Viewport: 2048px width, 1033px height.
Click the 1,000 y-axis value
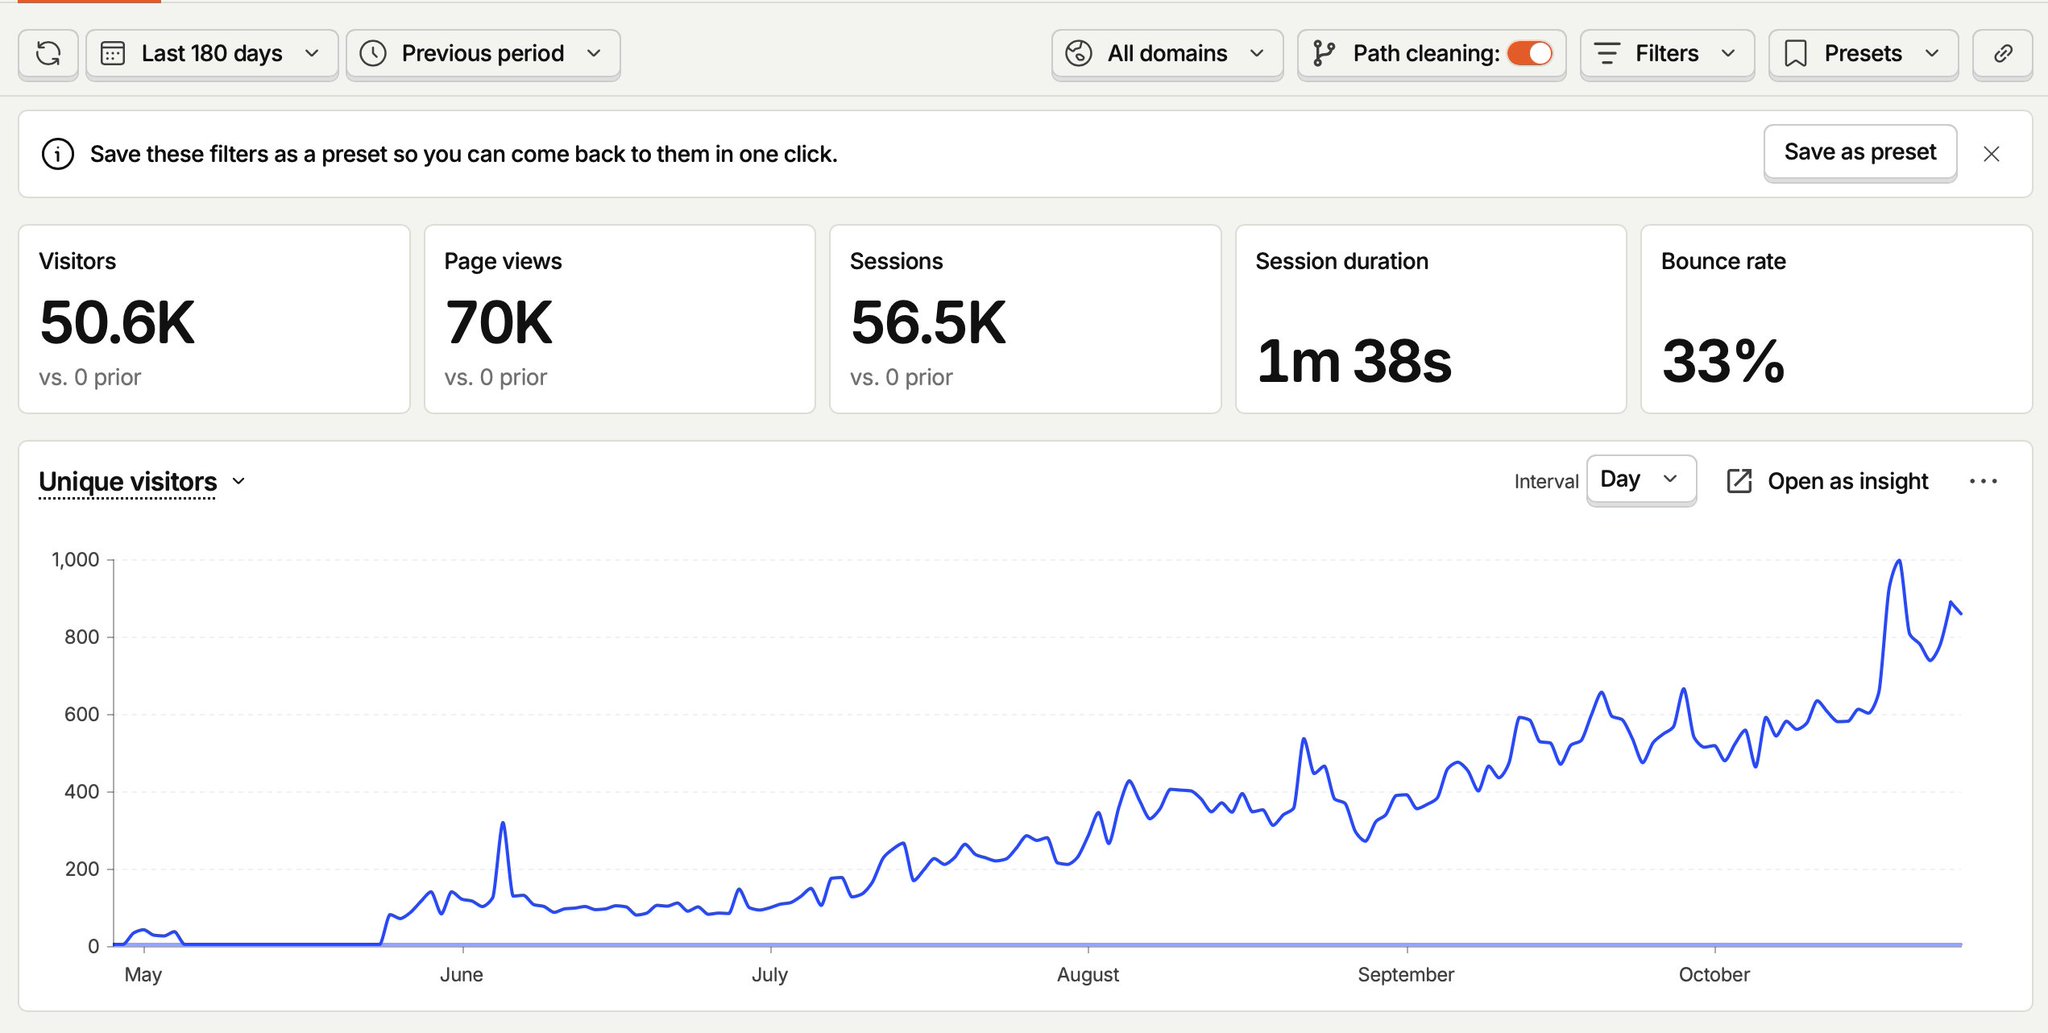click(x=76, y=560)
